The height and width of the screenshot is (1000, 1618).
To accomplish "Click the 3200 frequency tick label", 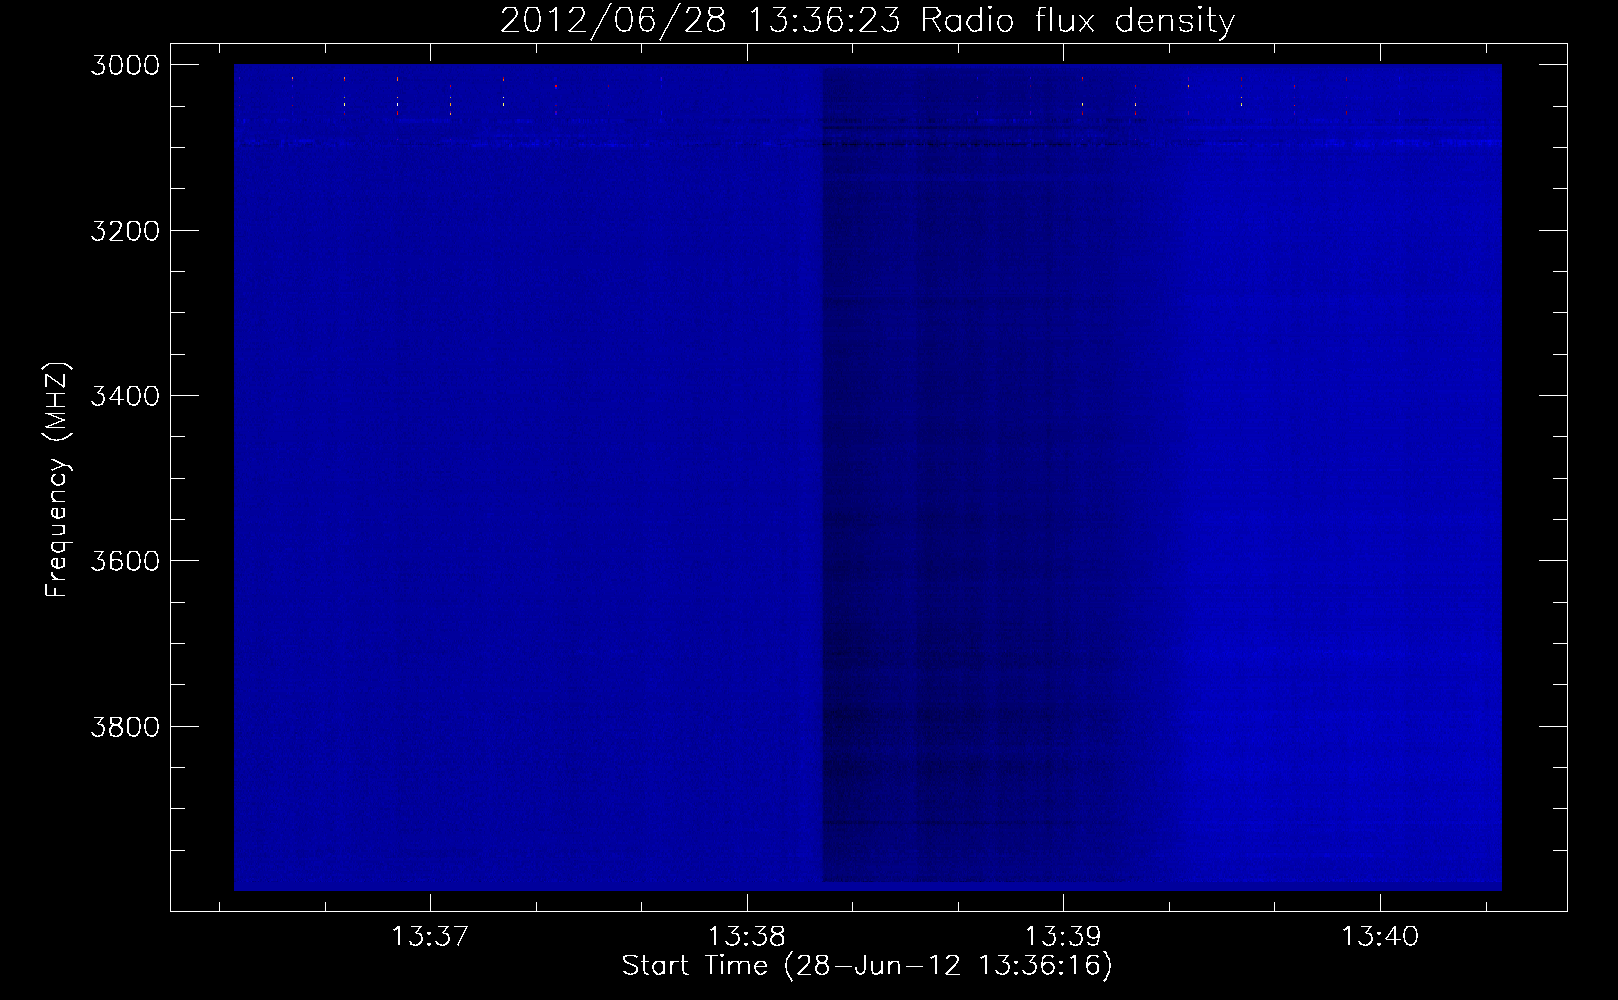I will (125, 231).
